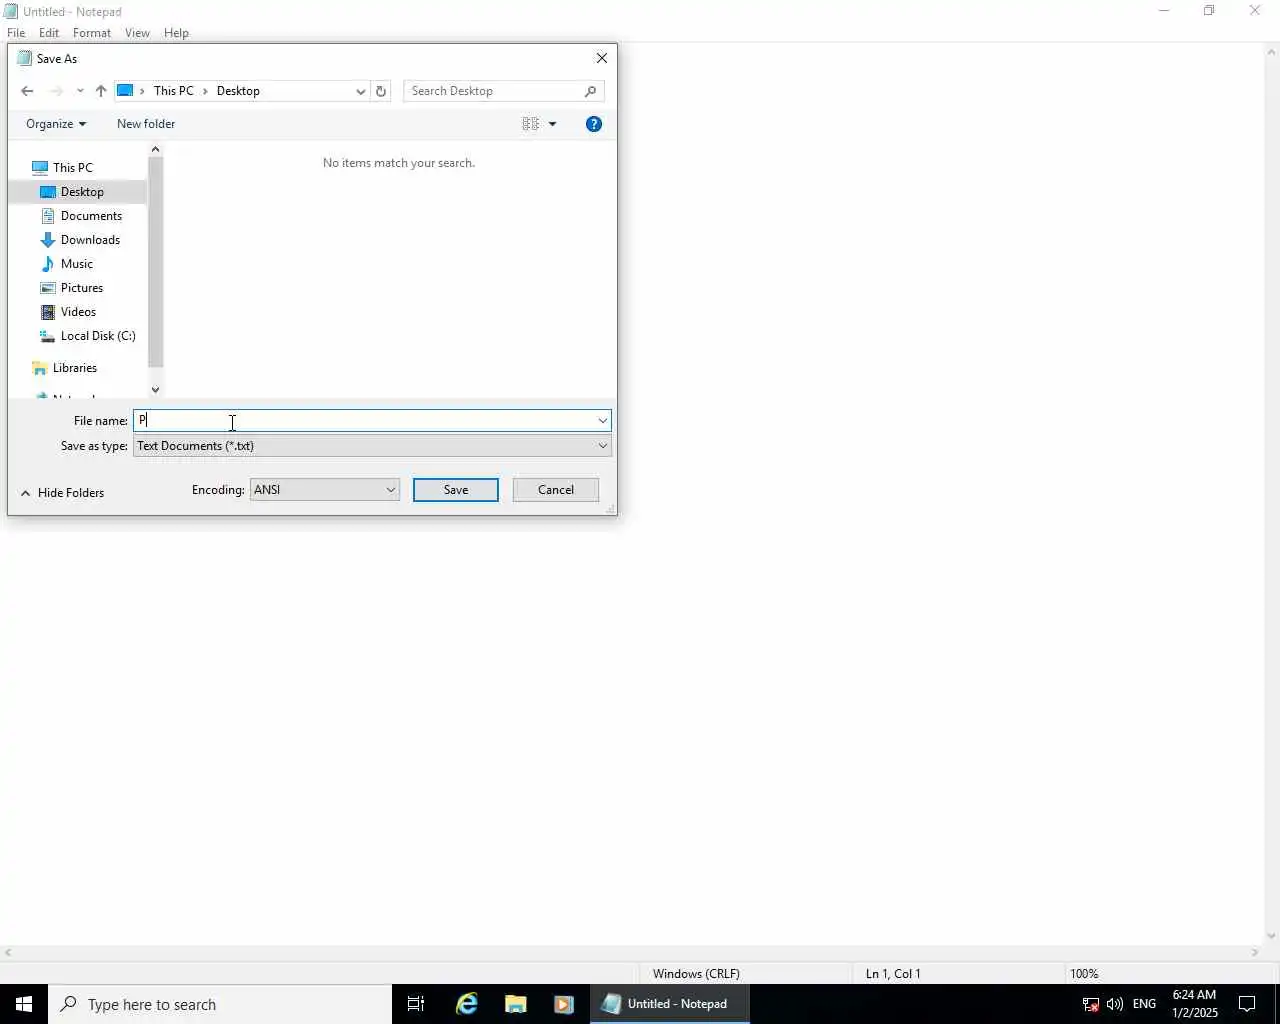Image resolution: width=1280 pixels, height=1024 pixels.
Task: Open Internet Explorer from the taskbar
Action: tap(467, 1004)
